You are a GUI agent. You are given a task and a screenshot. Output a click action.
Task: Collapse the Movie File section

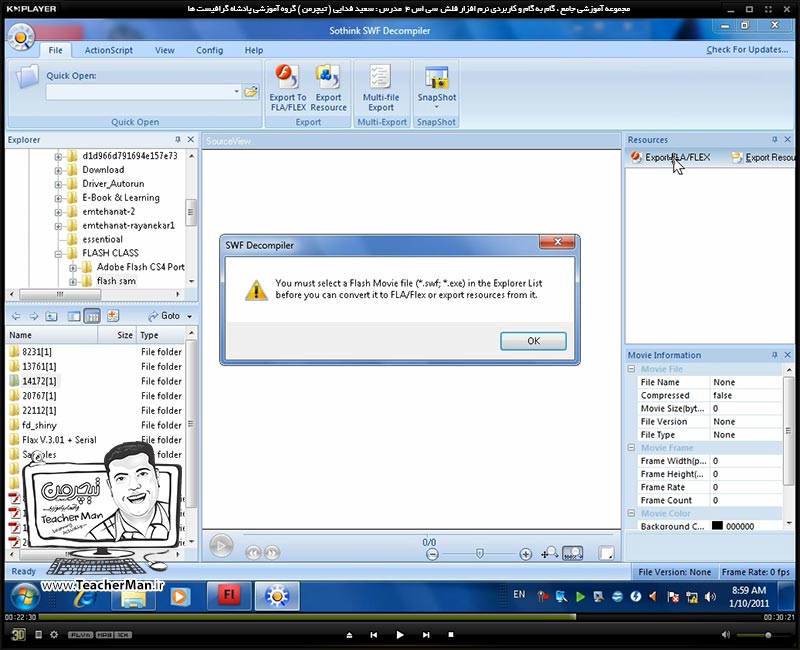click(631, 369)
